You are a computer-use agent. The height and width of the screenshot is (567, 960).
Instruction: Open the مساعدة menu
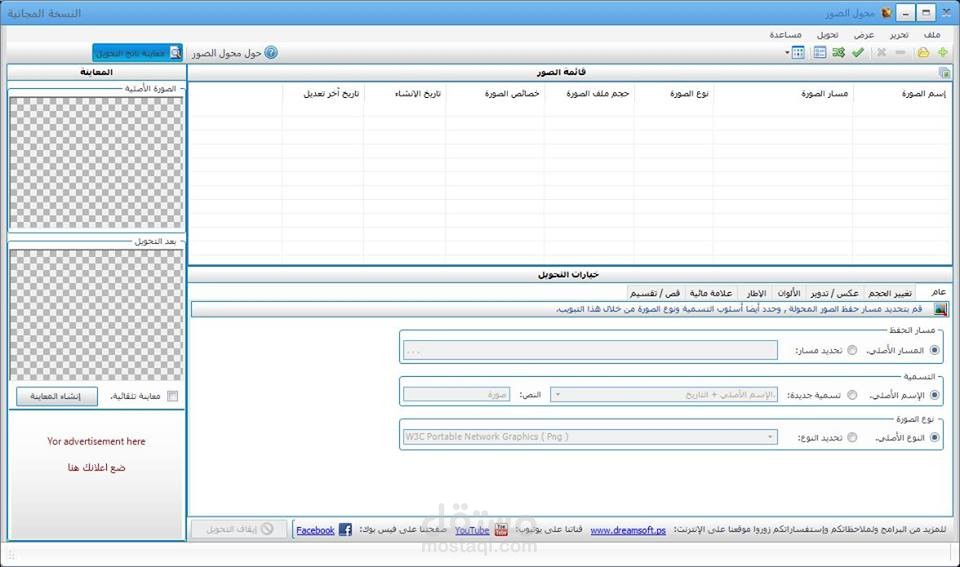(786, 35)
